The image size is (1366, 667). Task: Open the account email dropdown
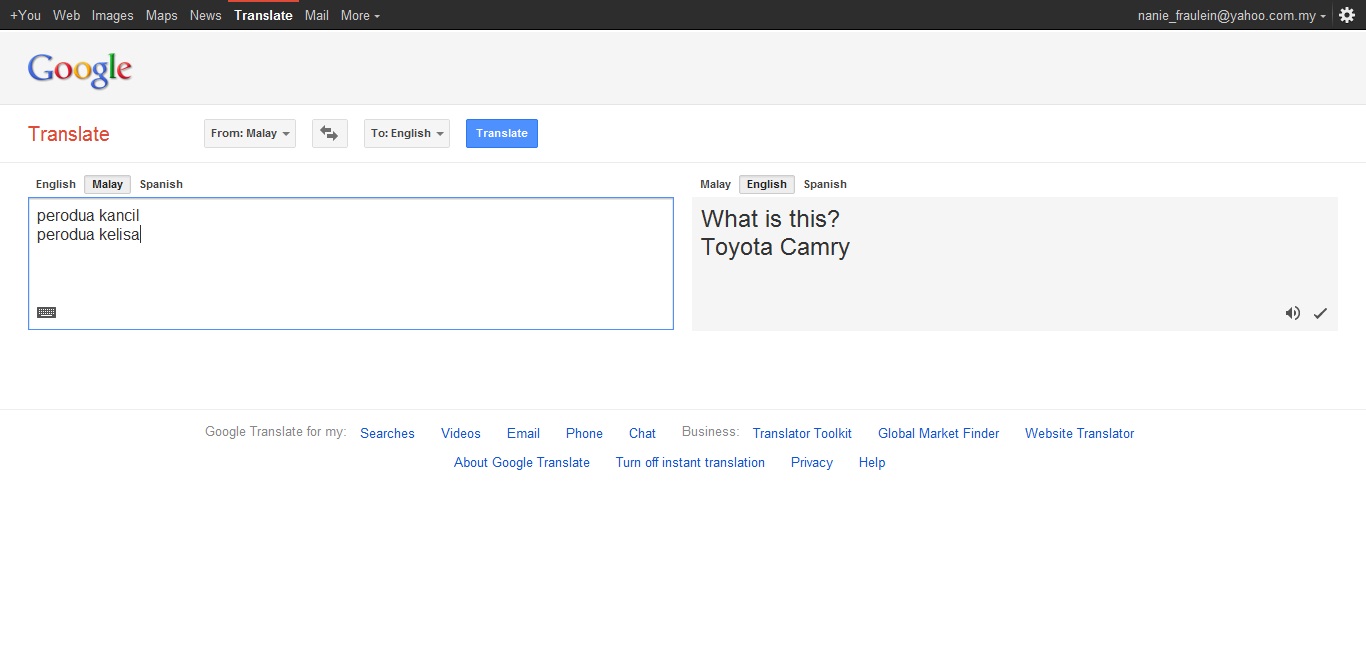pyautogui.click(x=1232, y=16)
